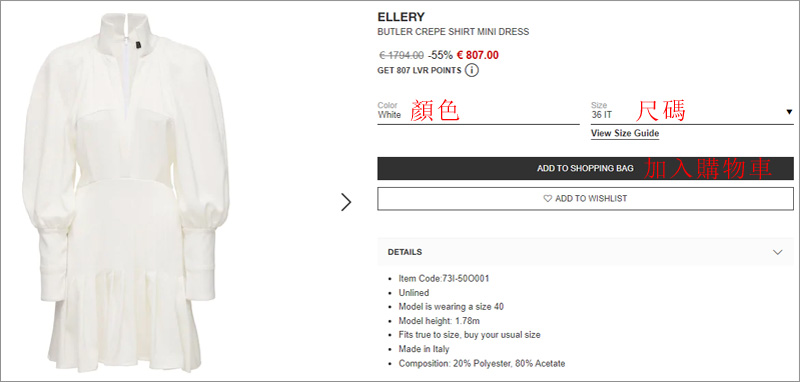Select the 36 IT size field
Screen dimensions: 800x382
coord(692,112)
